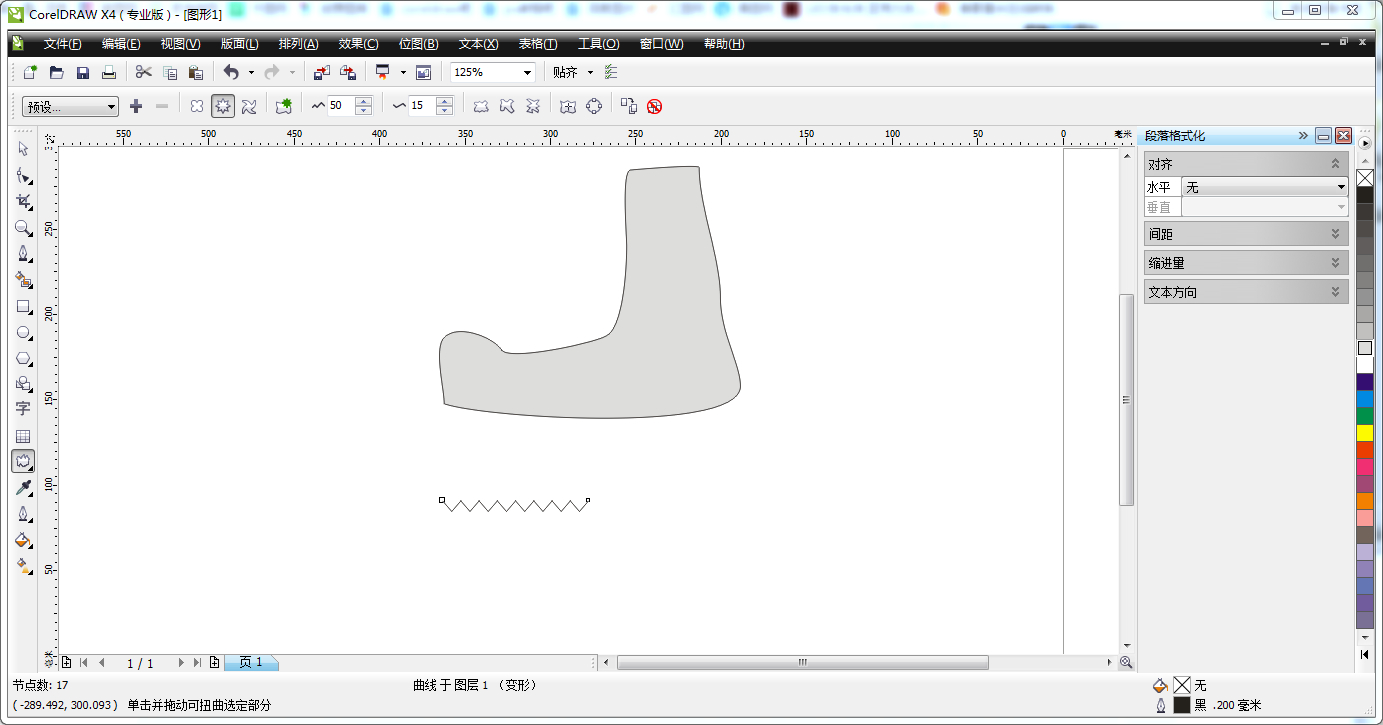Choose the Crop tool
1383x725 pixels.
coord(23,201)
